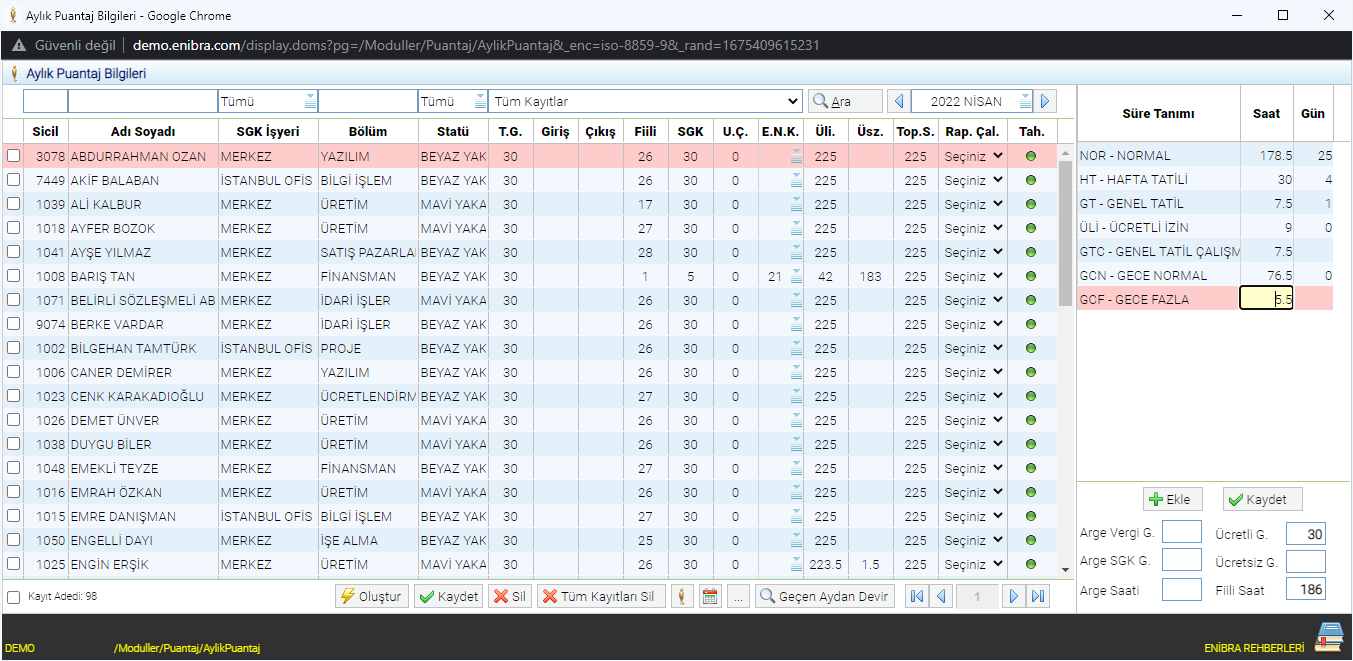Screen dimensions: 1353x661
Task: Click the wheat icon button in bottom toolbar
Action: (683, 597)
